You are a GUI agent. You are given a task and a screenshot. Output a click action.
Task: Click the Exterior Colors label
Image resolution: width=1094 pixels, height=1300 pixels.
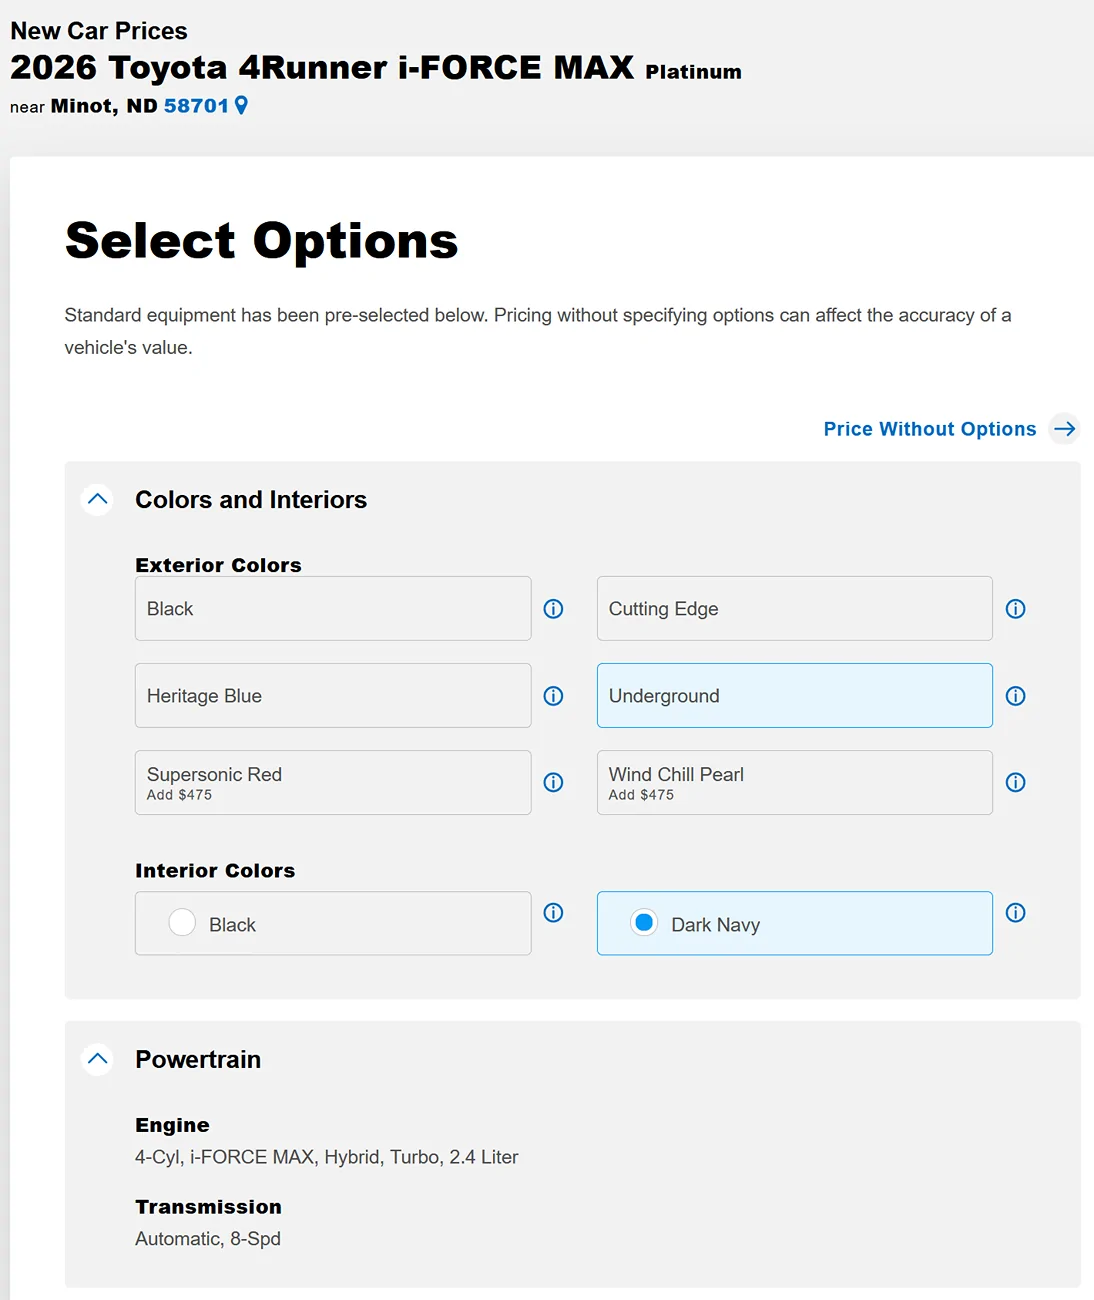pyautogui.click(x=218, y=565)
